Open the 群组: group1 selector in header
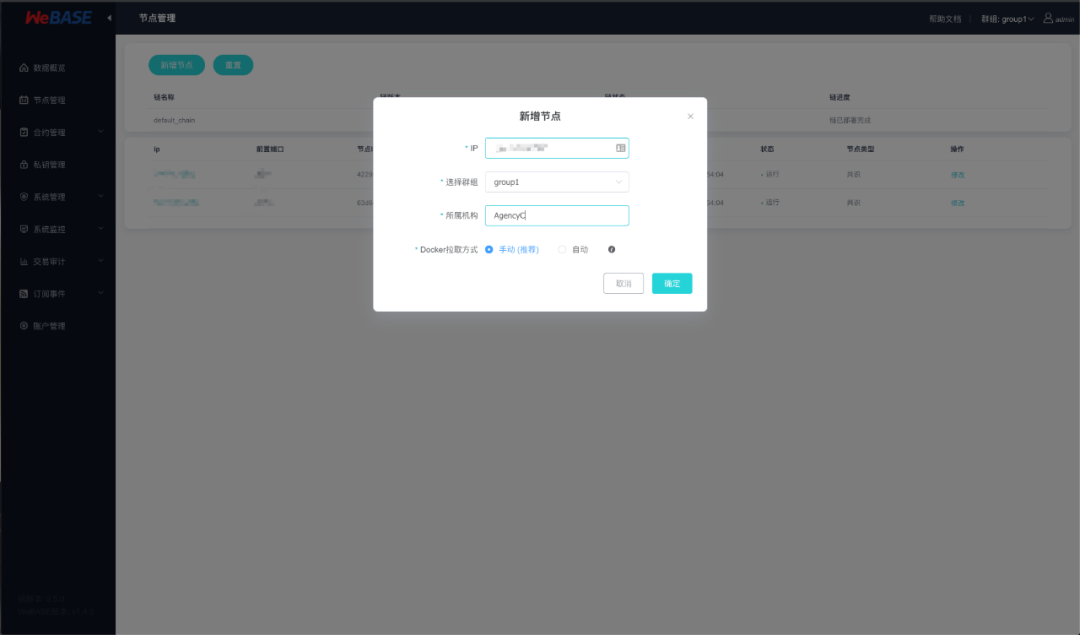This screenshot has height=635, width=1080. pos(1007,19)
